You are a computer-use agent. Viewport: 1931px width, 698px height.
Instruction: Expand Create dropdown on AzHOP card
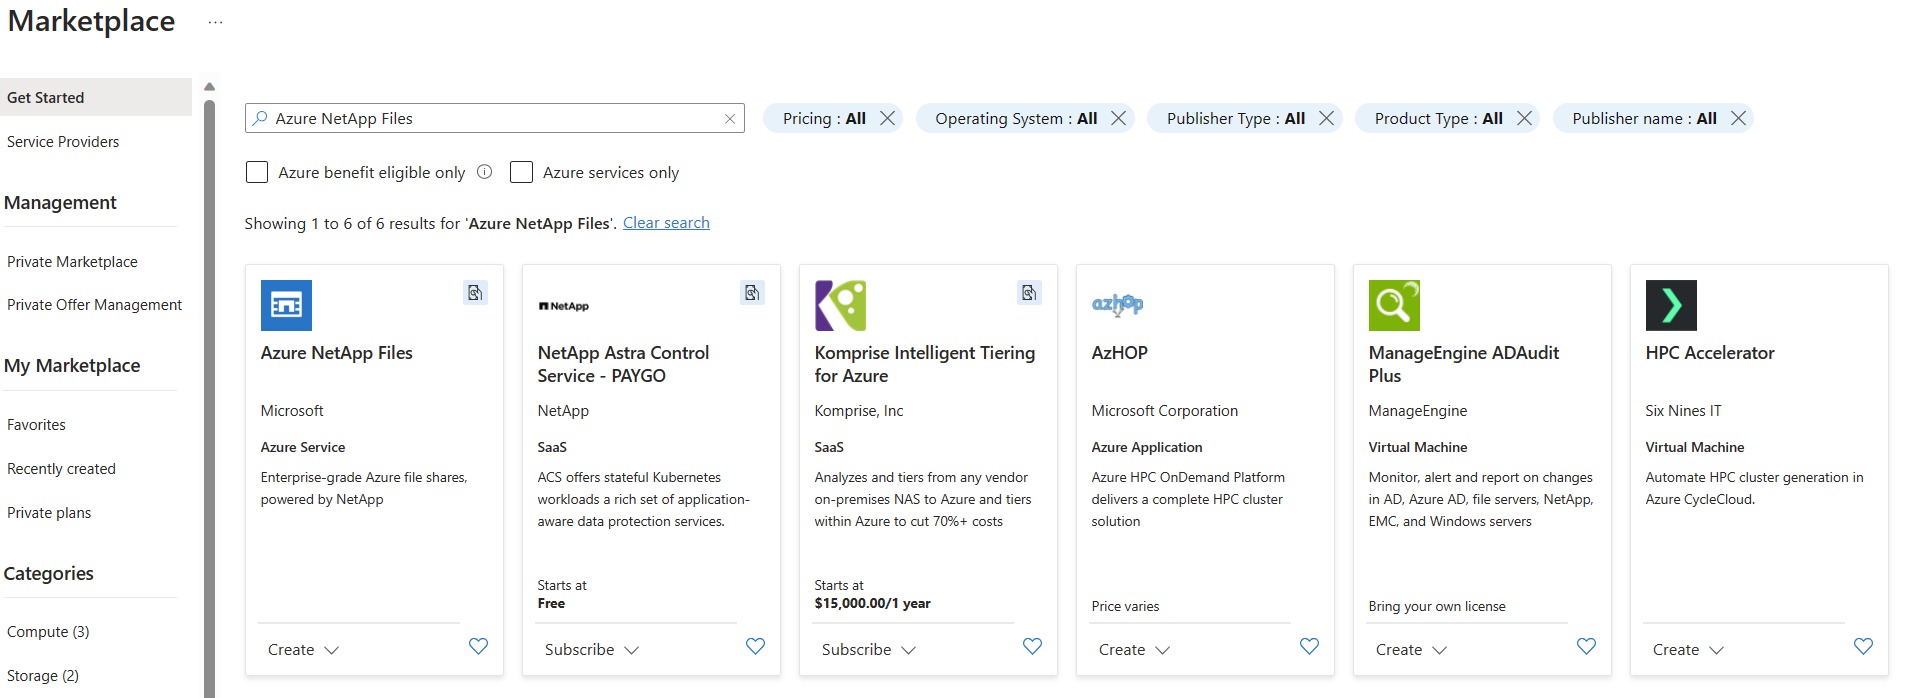click(x=1134, y=650)
